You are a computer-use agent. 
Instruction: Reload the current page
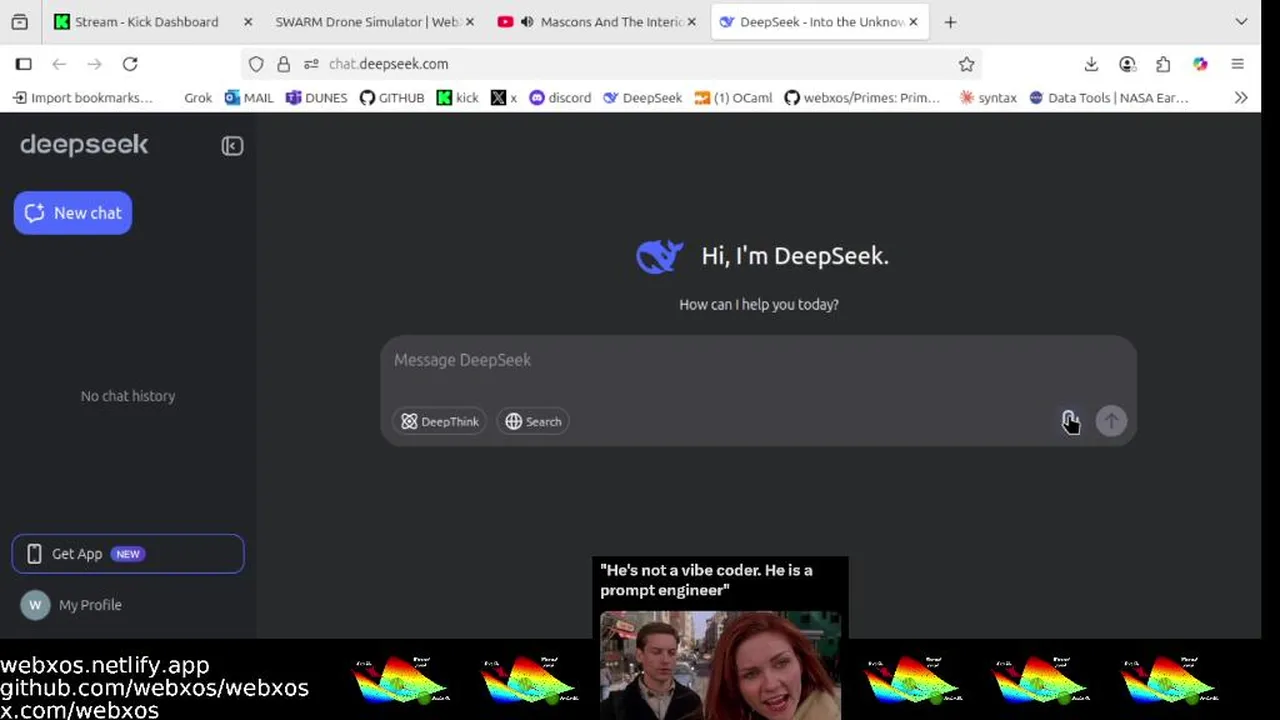[130, 64]
